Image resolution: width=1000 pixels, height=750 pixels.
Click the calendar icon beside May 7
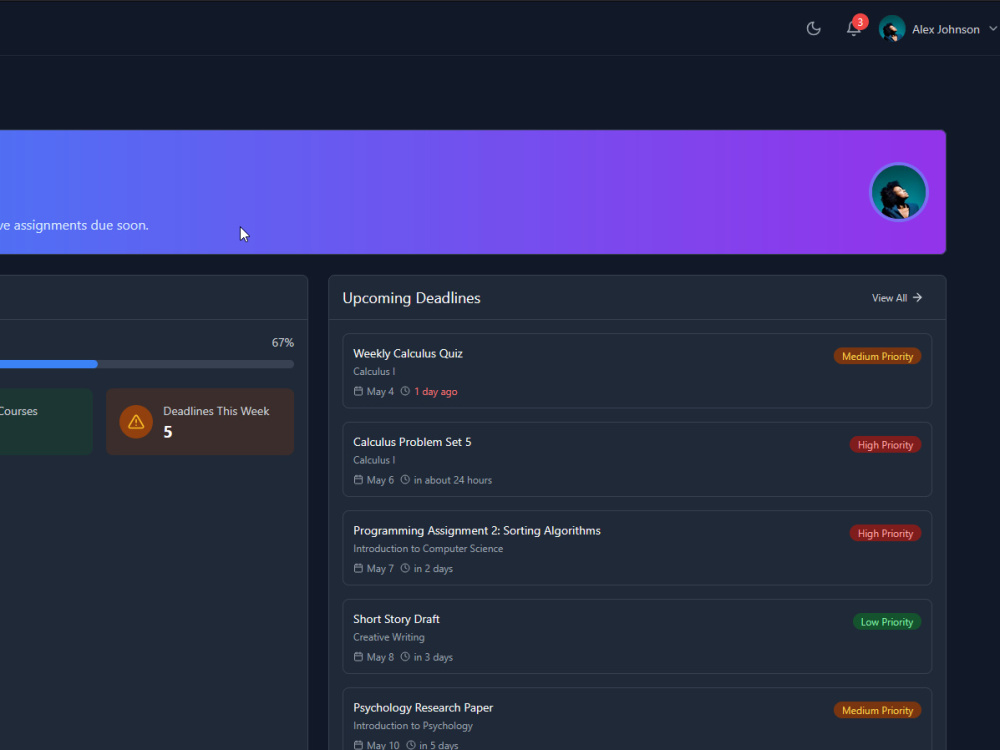point(358,568)
